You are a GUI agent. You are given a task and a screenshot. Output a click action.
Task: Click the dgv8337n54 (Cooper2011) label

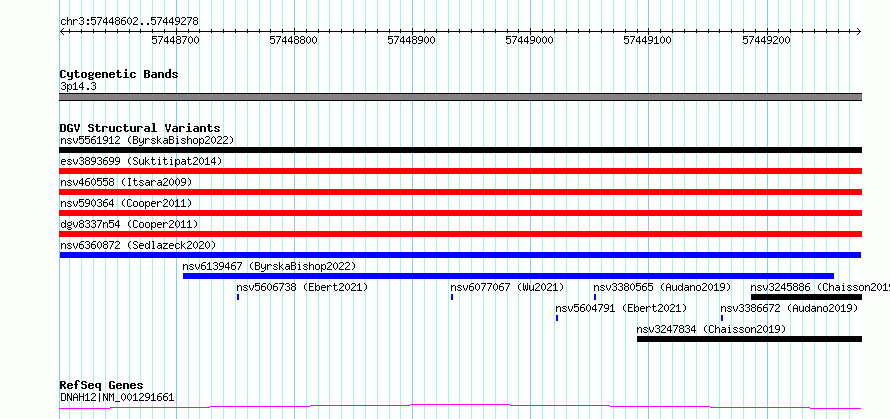tap(129, 224)
